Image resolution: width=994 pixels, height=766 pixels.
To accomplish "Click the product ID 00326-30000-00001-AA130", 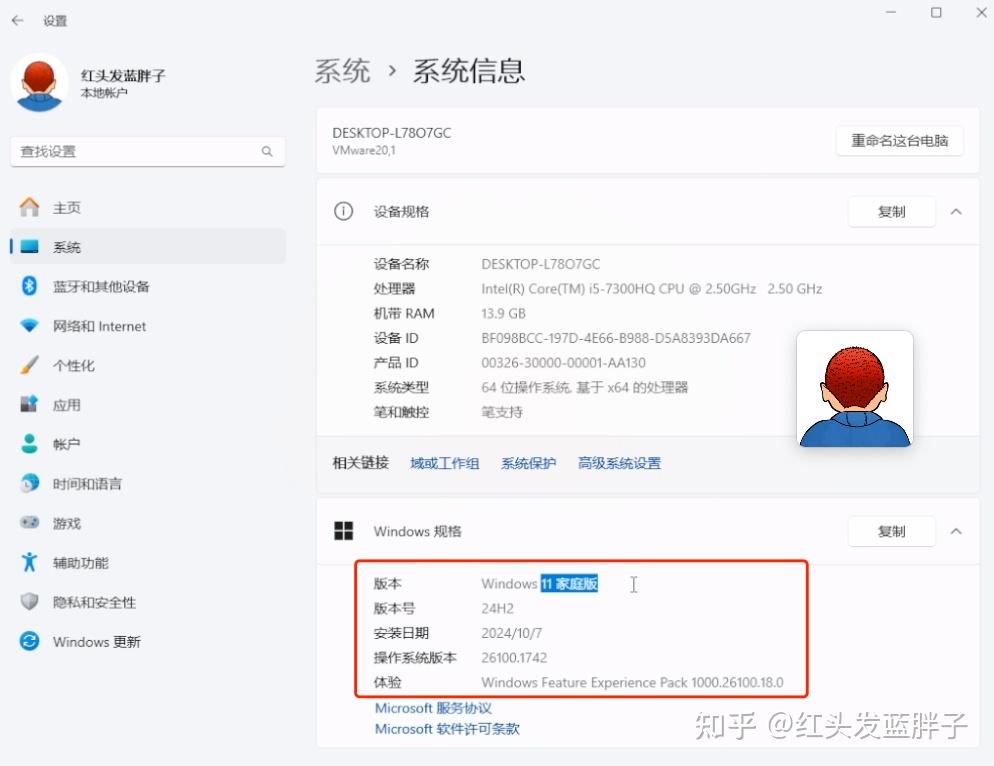I will [x=563, y=363].
